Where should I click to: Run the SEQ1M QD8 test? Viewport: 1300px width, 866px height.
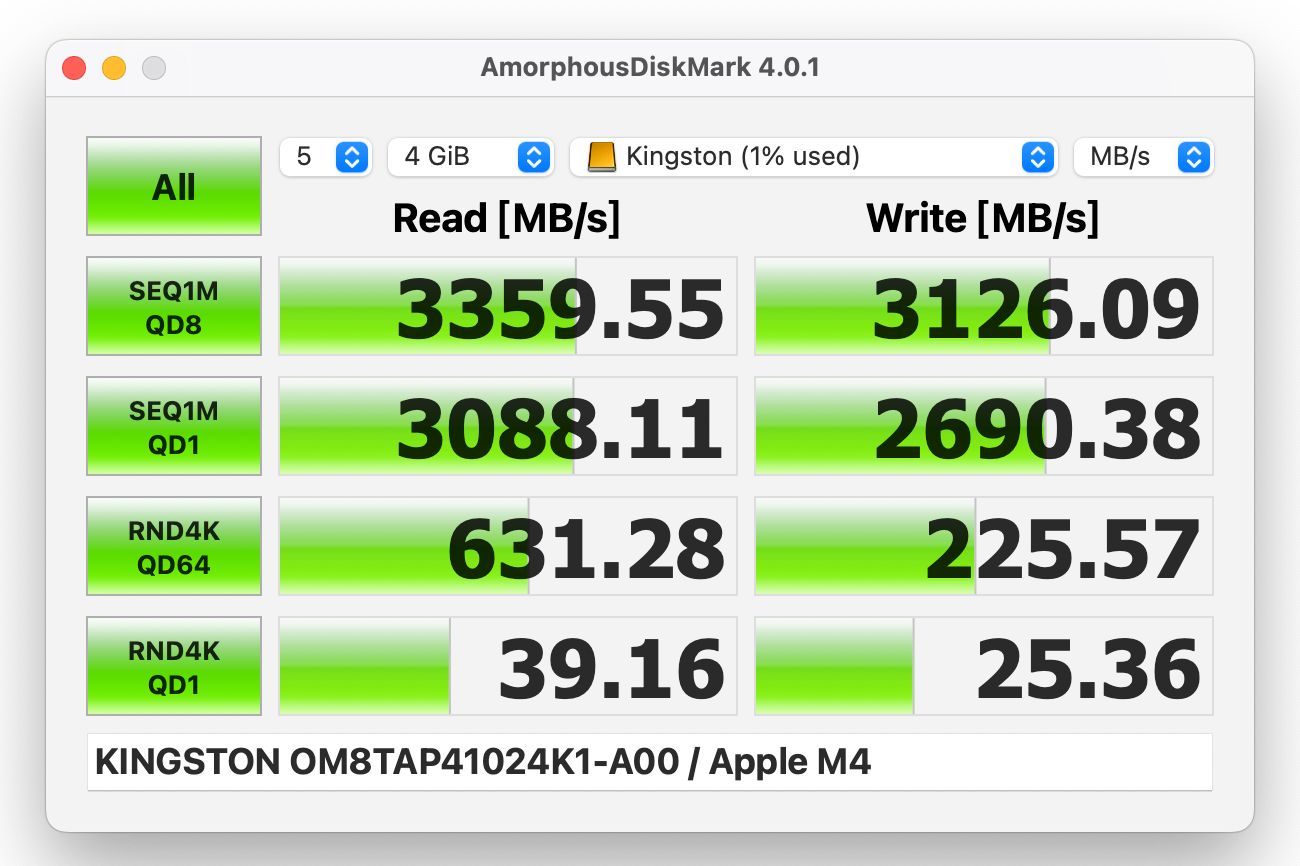point(174,306)
